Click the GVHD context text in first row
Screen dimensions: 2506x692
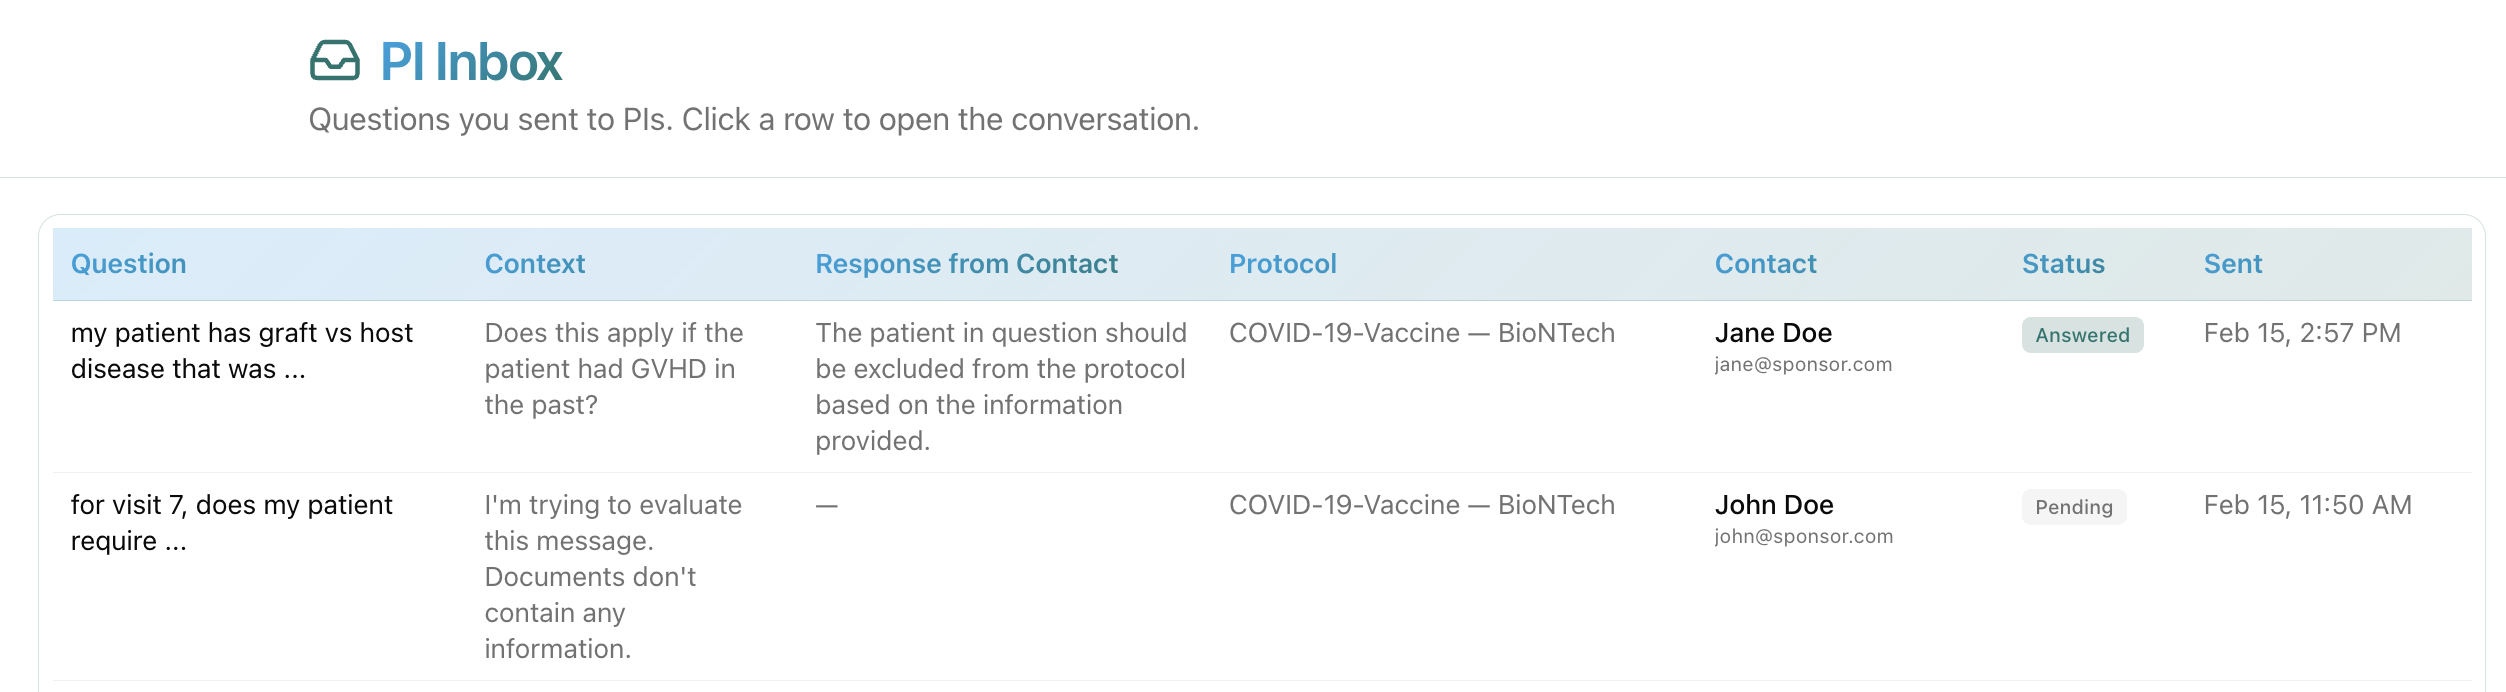click(613, 369)
